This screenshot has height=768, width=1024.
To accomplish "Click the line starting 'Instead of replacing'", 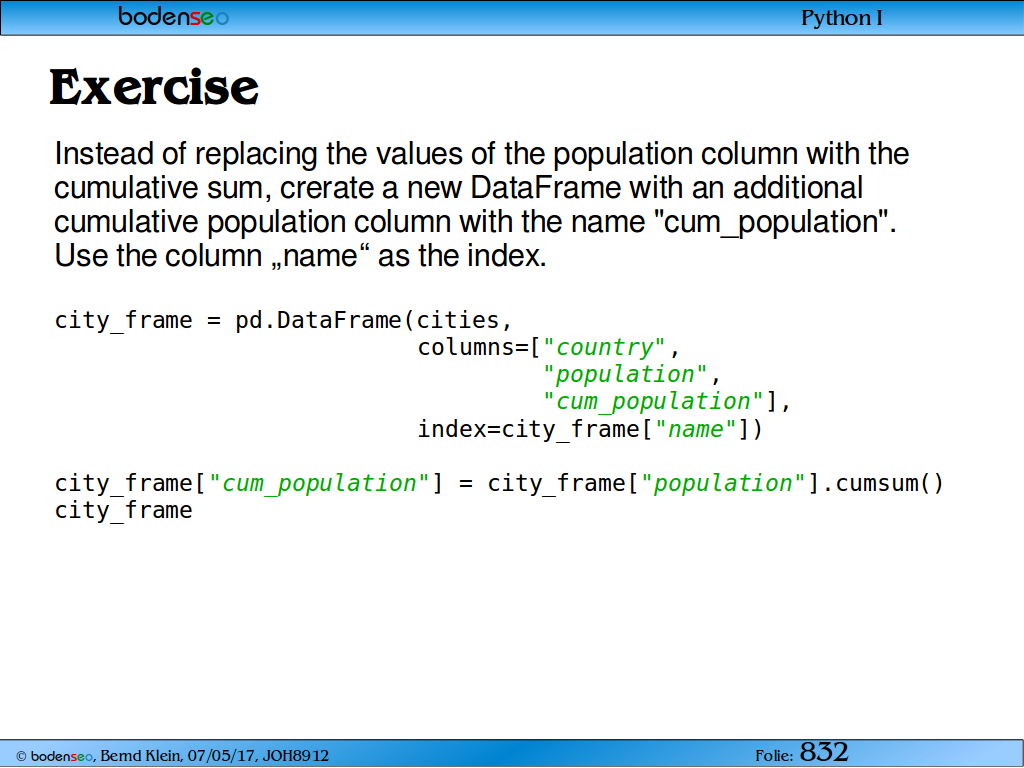I will tap(481, 154).
